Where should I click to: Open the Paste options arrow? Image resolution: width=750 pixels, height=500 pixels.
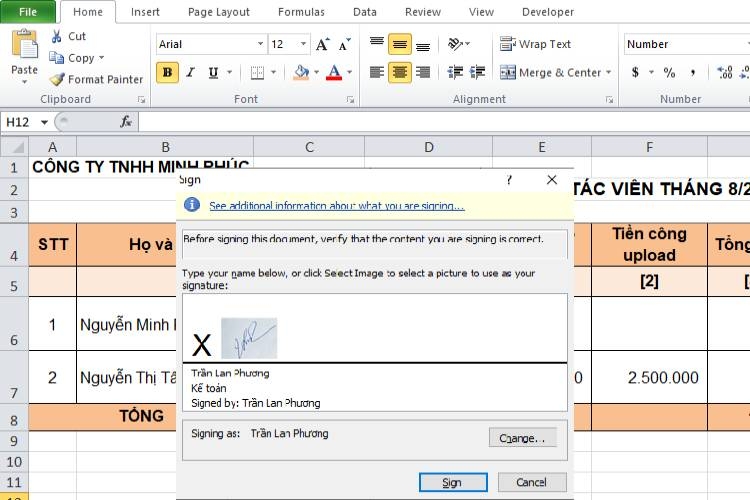pos(24,82)
